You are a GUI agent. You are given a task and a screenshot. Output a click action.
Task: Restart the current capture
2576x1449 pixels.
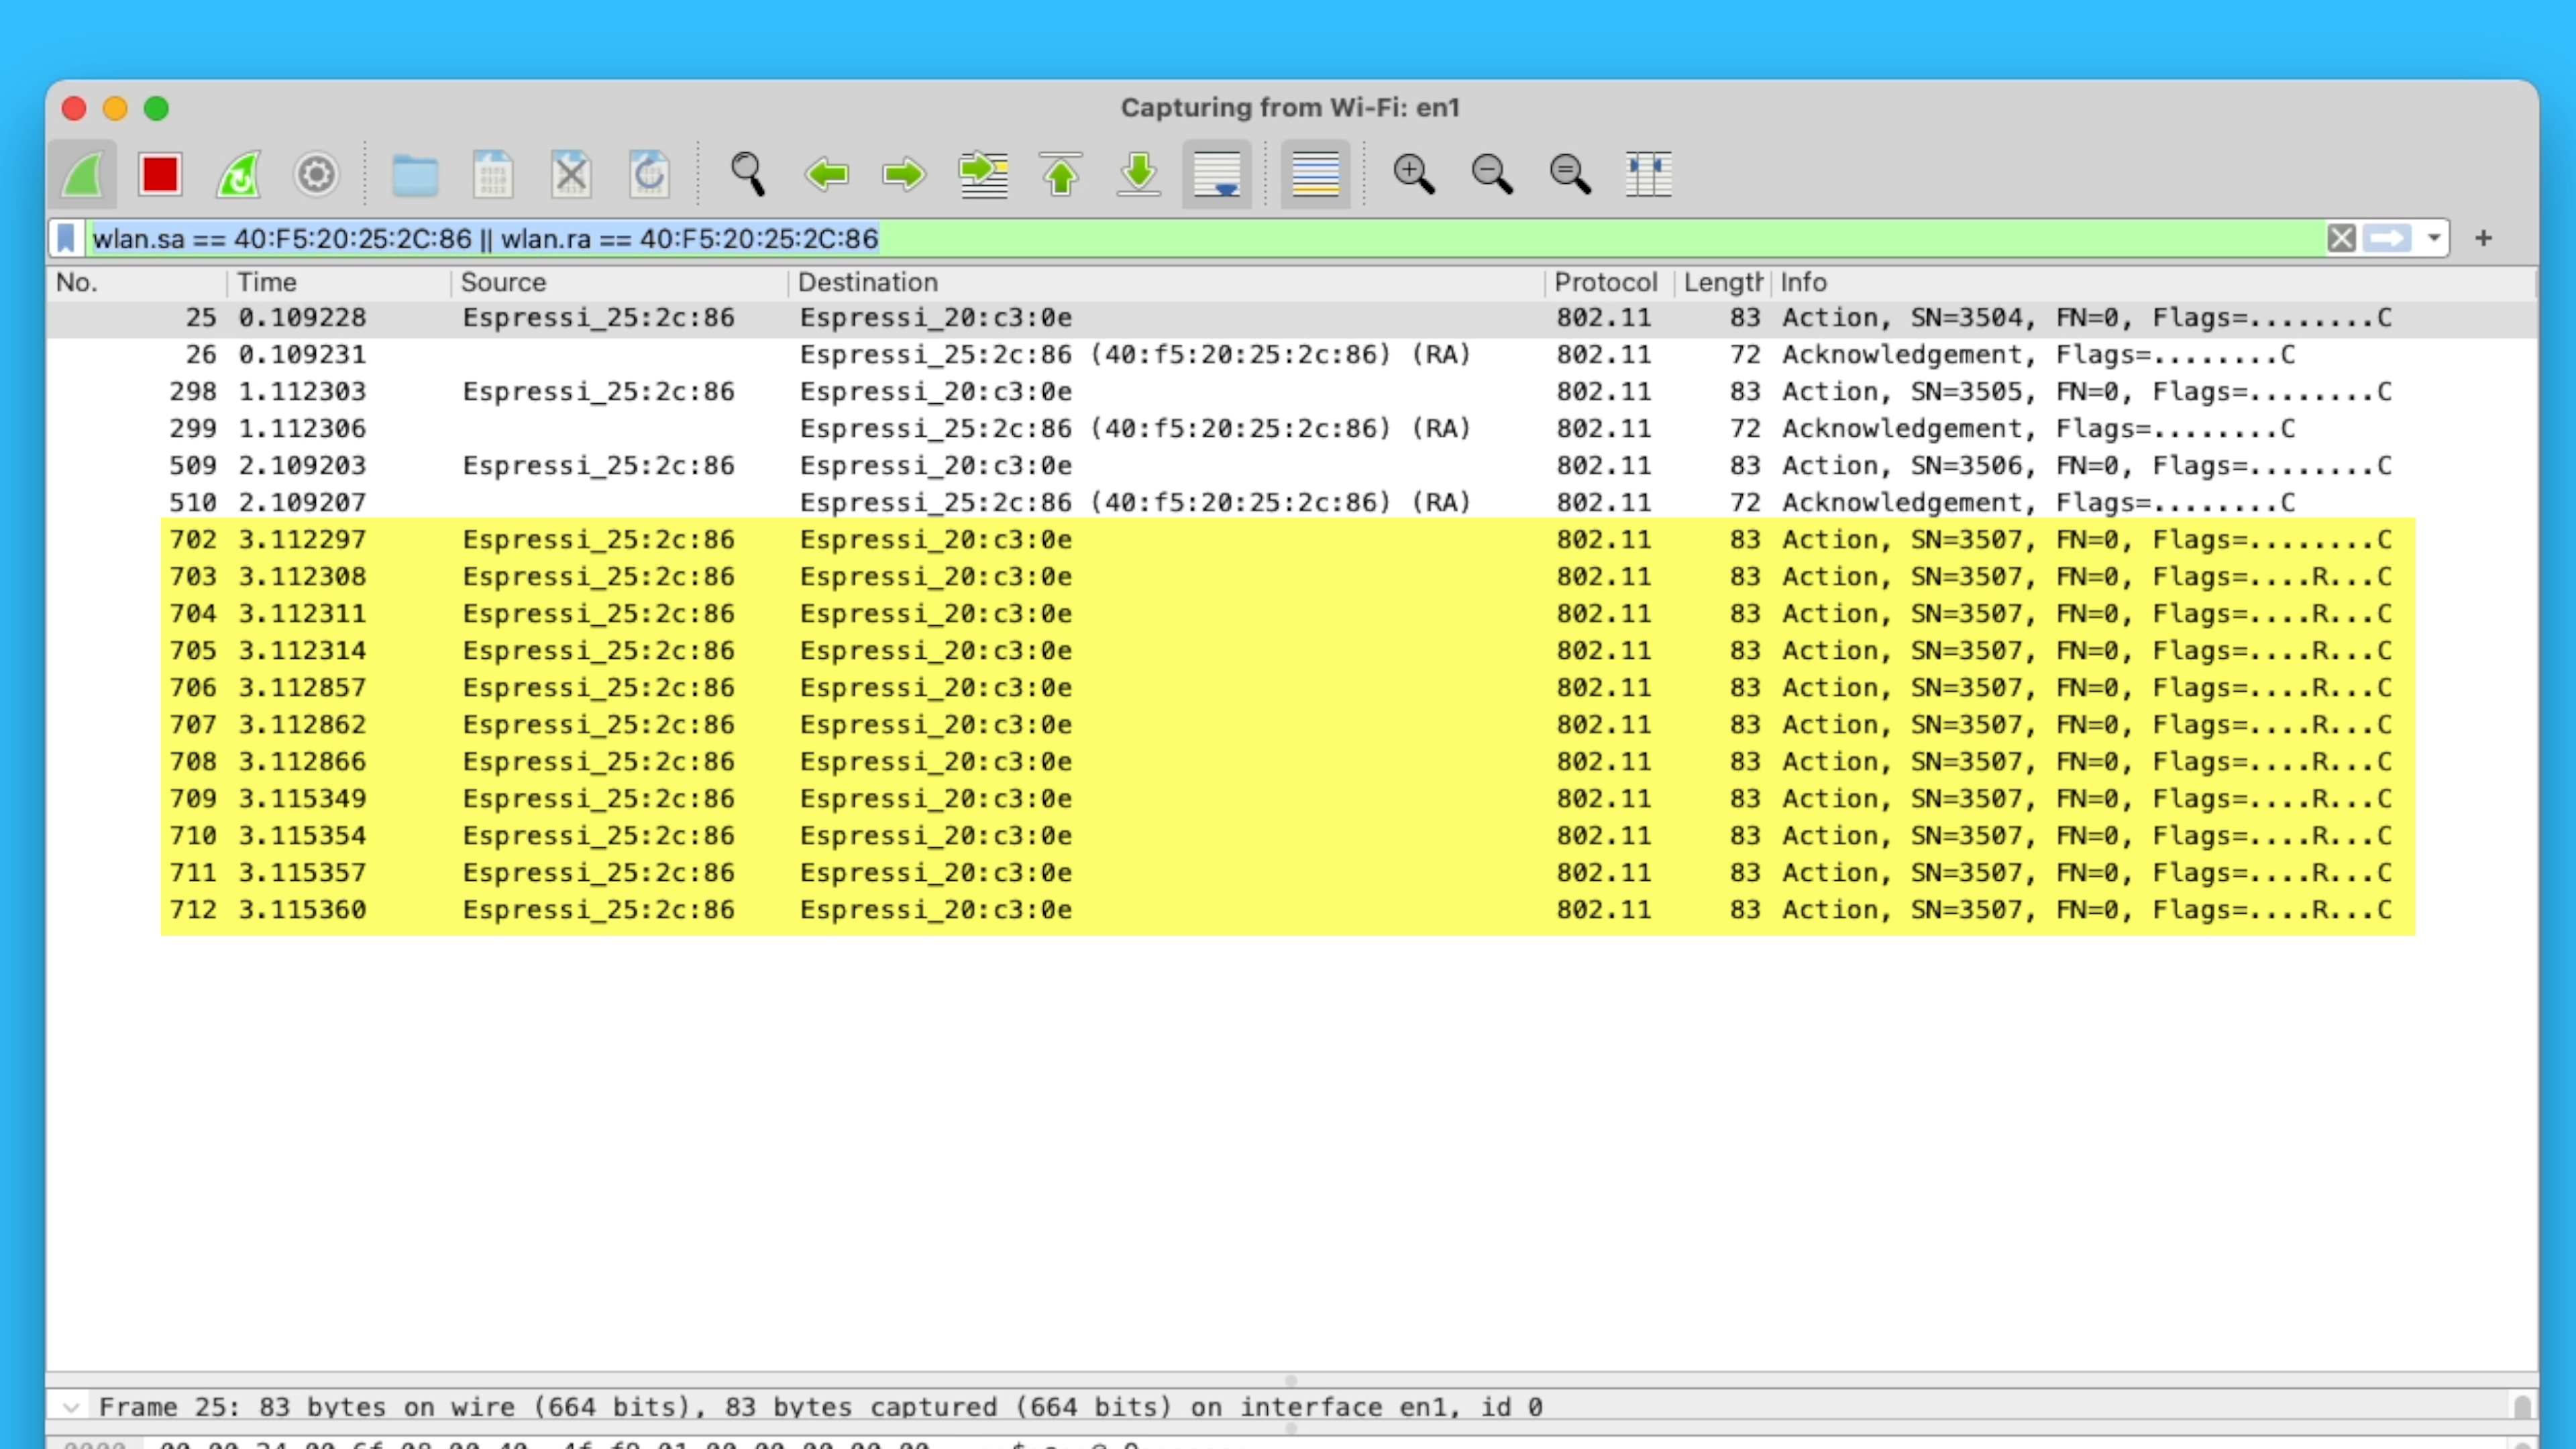click(239, 175)
